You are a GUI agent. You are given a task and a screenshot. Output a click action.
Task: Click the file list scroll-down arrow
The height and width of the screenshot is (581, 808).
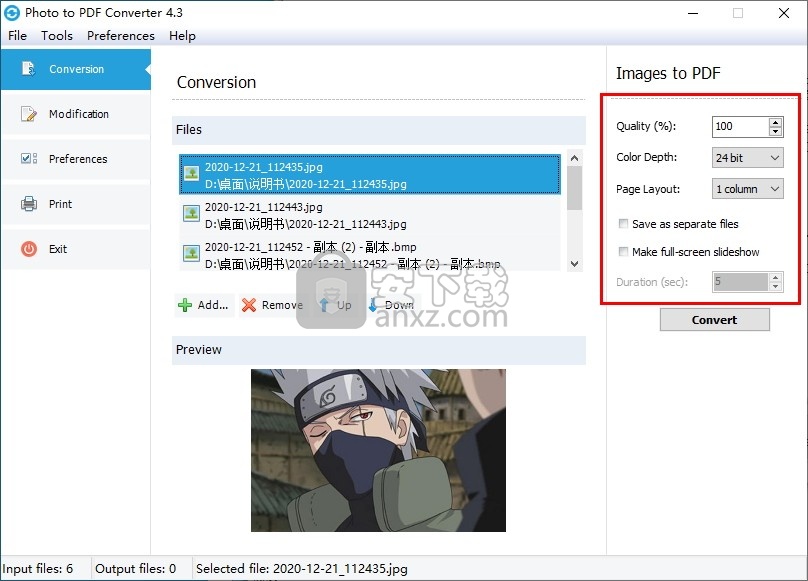(x=575, y=263)
